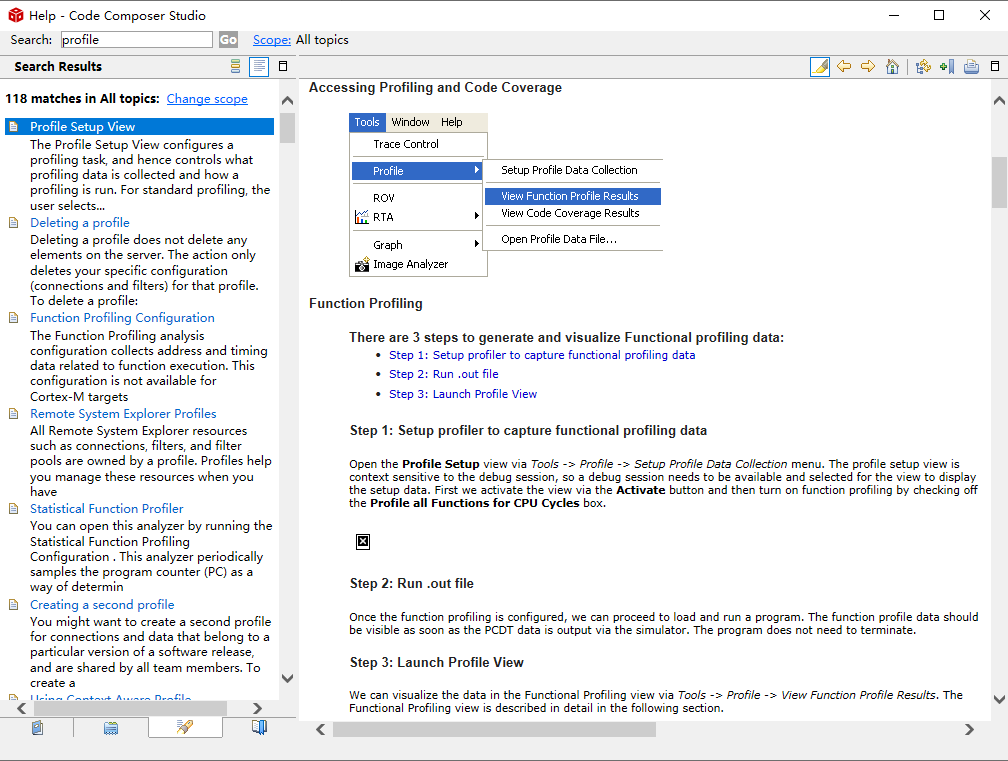Open the Deleting a profile result
Screen dimensions: 1008x761
coord(80,223)
